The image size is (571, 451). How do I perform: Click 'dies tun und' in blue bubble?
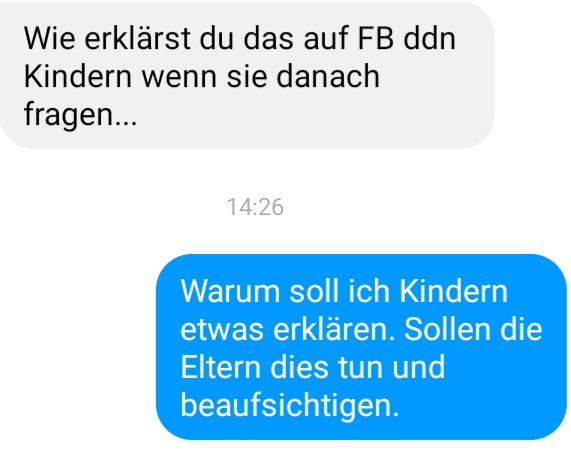tap(358, 367)
